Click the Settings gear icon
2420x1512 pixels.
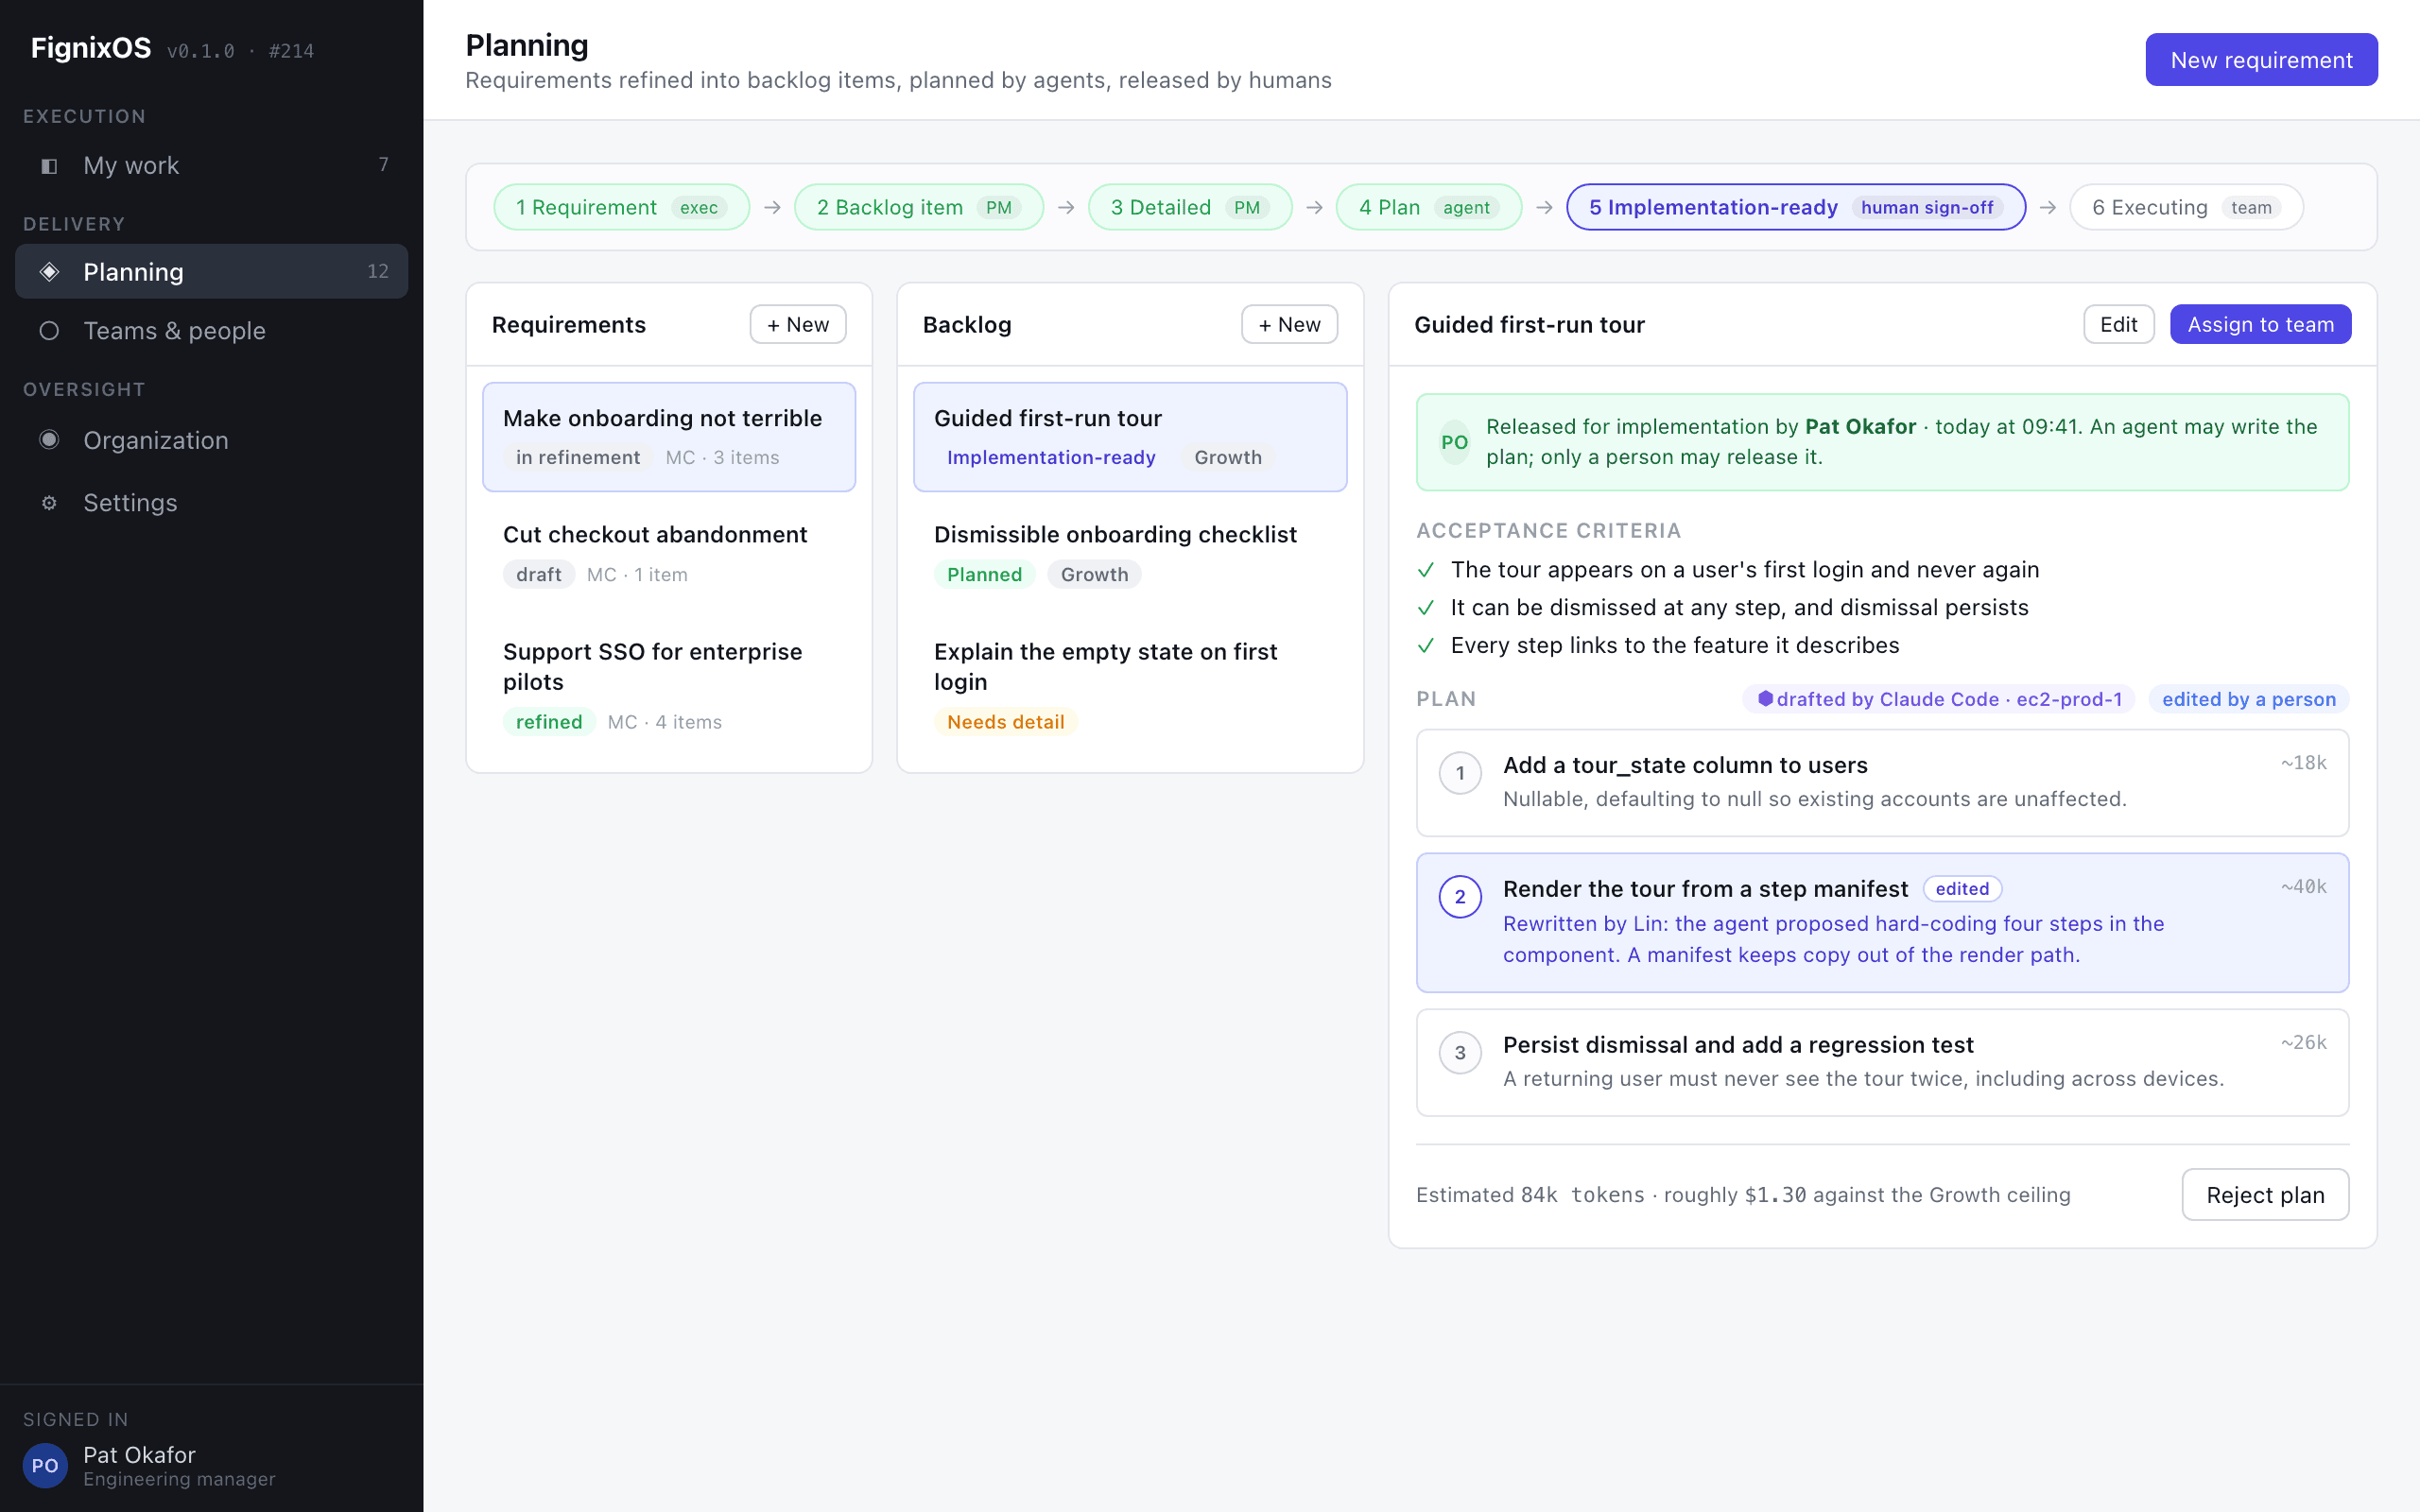49,503
